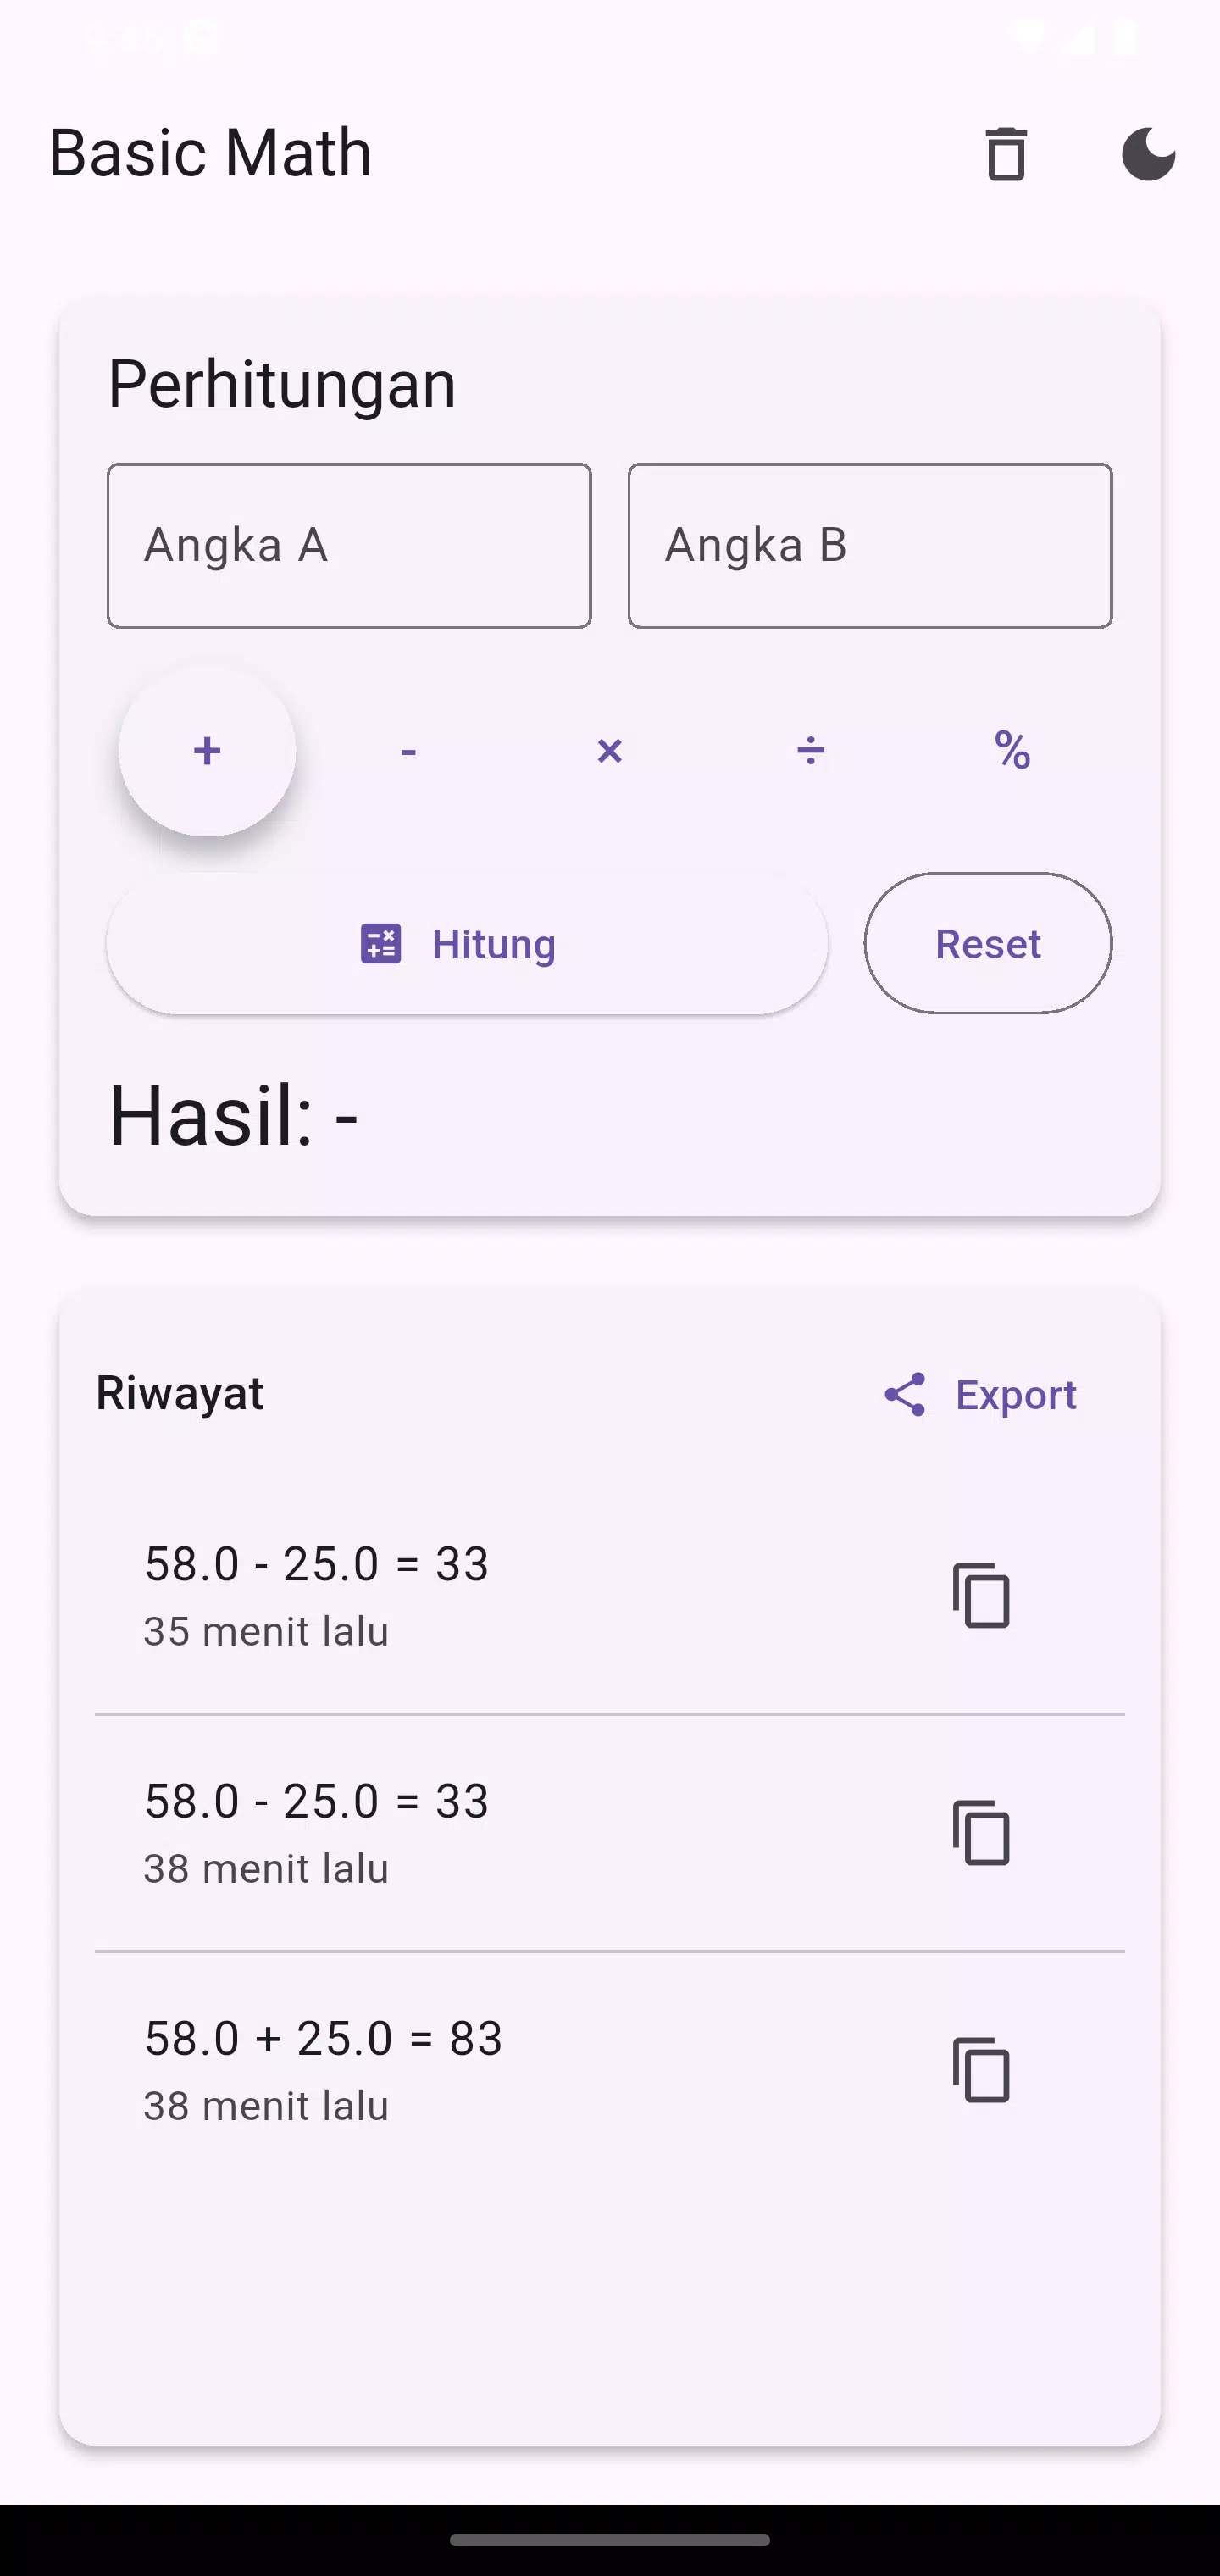Toggle dark mode with the moon icon
This screenshot has width=1220, height=2576.
coord(1148,154)
